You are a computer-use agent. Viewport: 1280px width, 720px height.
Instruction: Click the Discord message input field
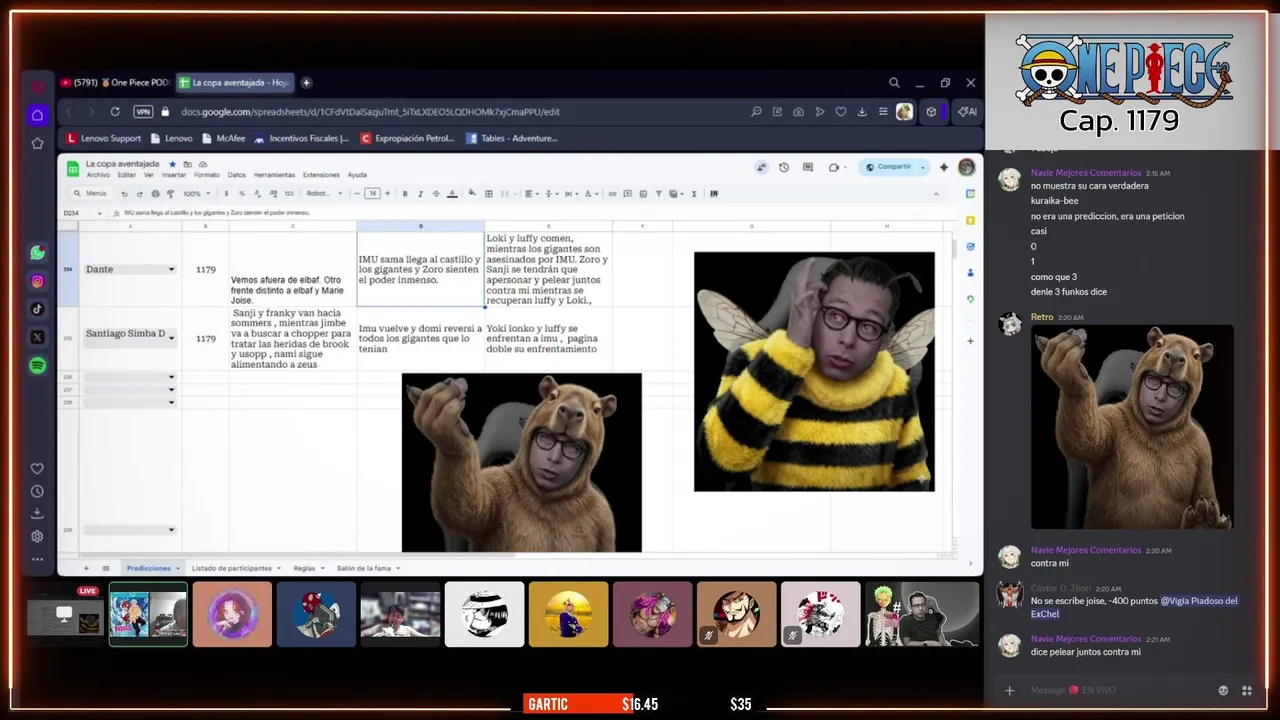click(x=1115, y=690)
